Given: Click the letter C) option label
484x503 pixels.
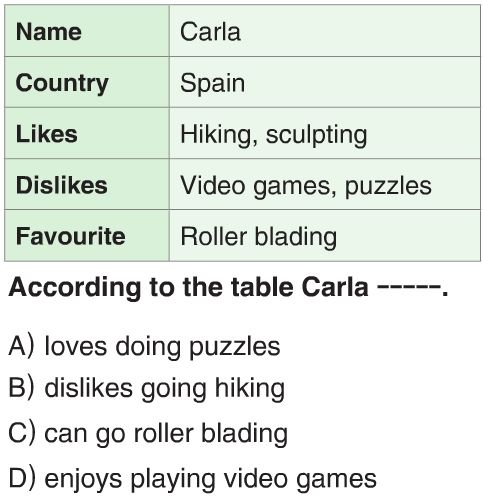Looking at the screenshot, I should (22, 433).
